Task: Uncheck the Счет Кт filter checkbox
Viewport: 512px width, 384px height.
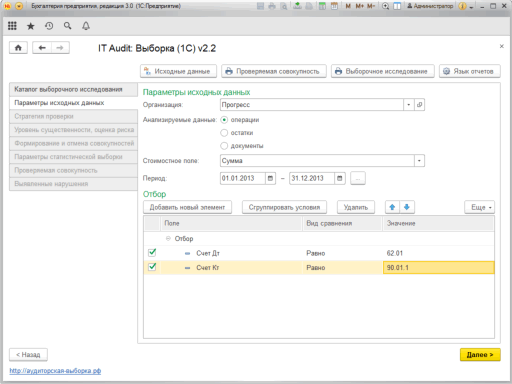Action: pyautogui.click(x=152, y=267)
